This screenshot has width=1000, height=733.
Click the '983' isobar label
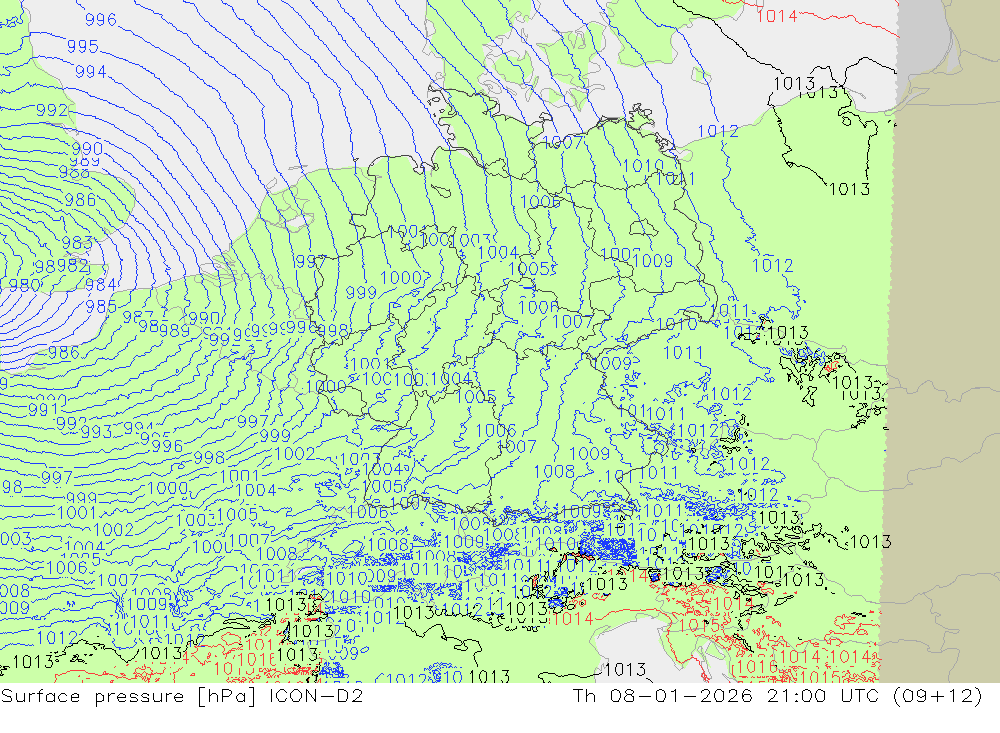[x=77, y=242]
